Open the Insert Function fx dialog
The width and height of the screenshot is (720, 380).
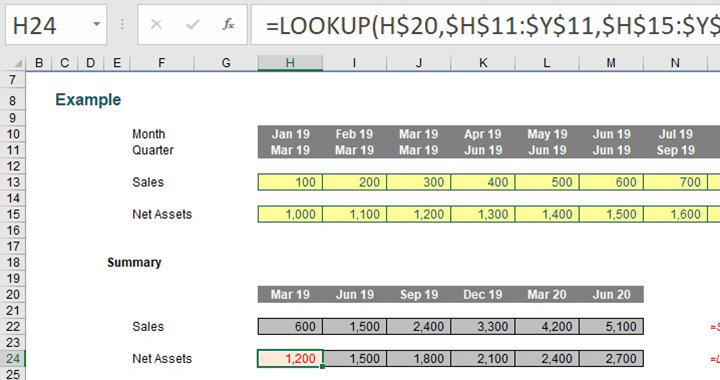(x=228, y=24)
